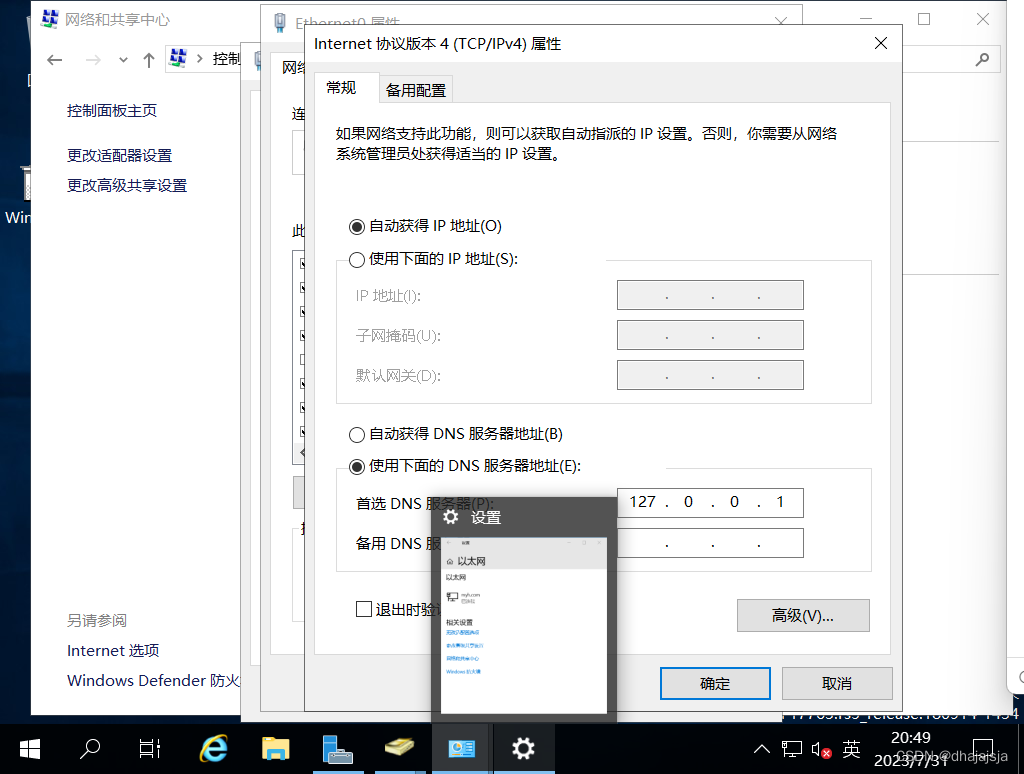
Task: Select 使用下面的 IP 地址 radio button
Action: (x=357, y=260)
